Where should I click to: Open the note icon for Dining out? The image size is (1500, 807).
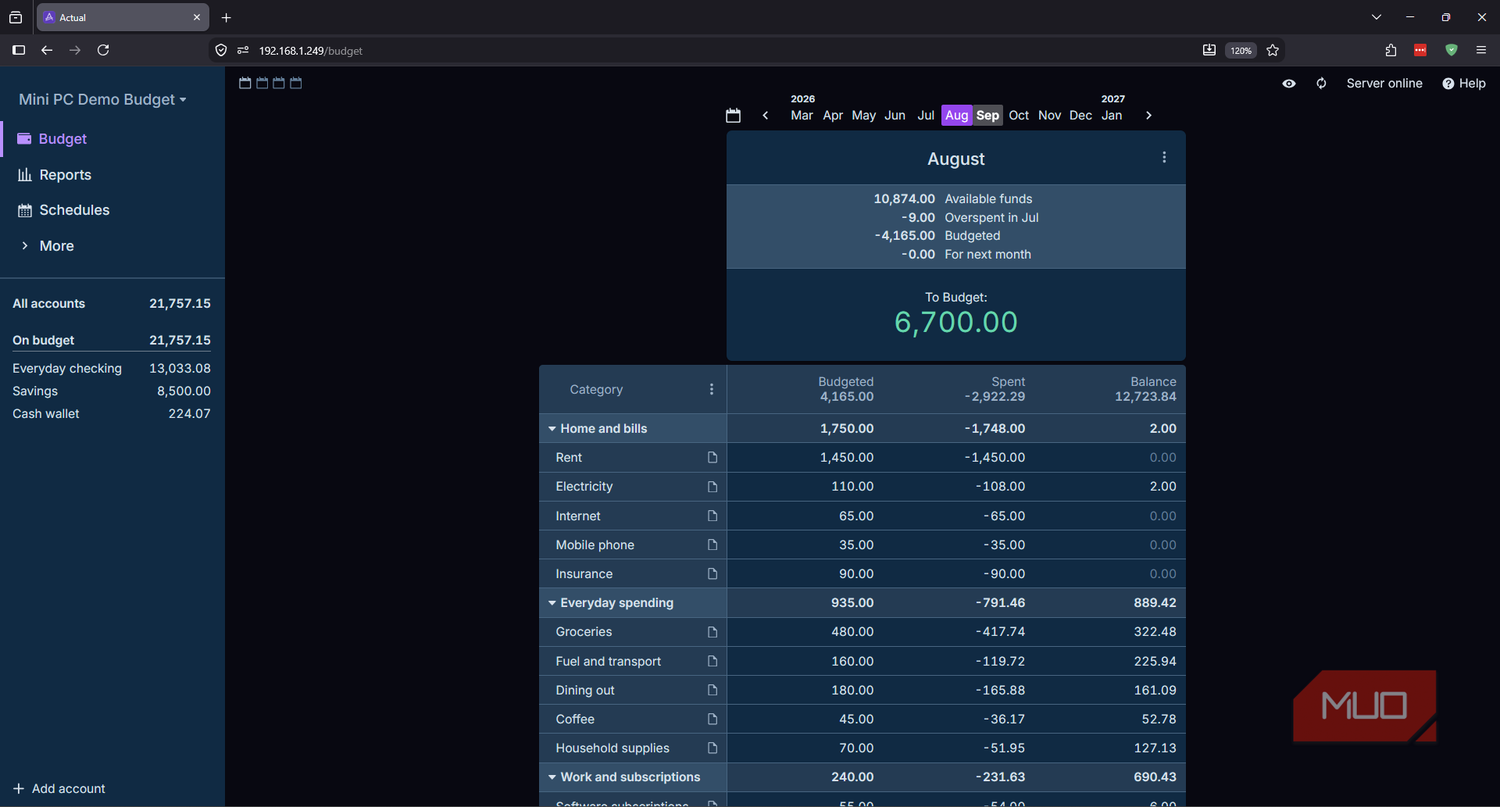pos(713,691)
